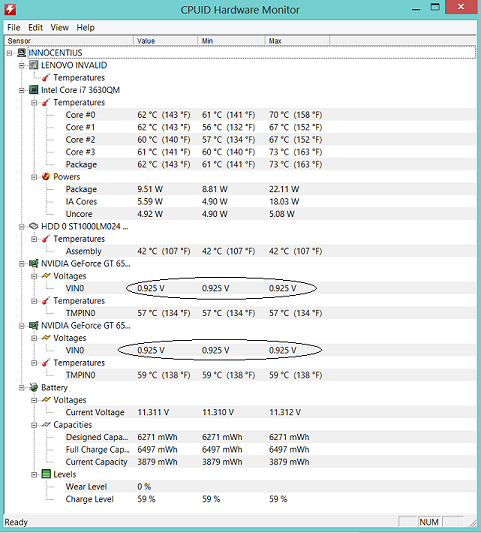
Task: Collapse the HDD 0 ST1000LM024 node
Action: coord(22,227)
